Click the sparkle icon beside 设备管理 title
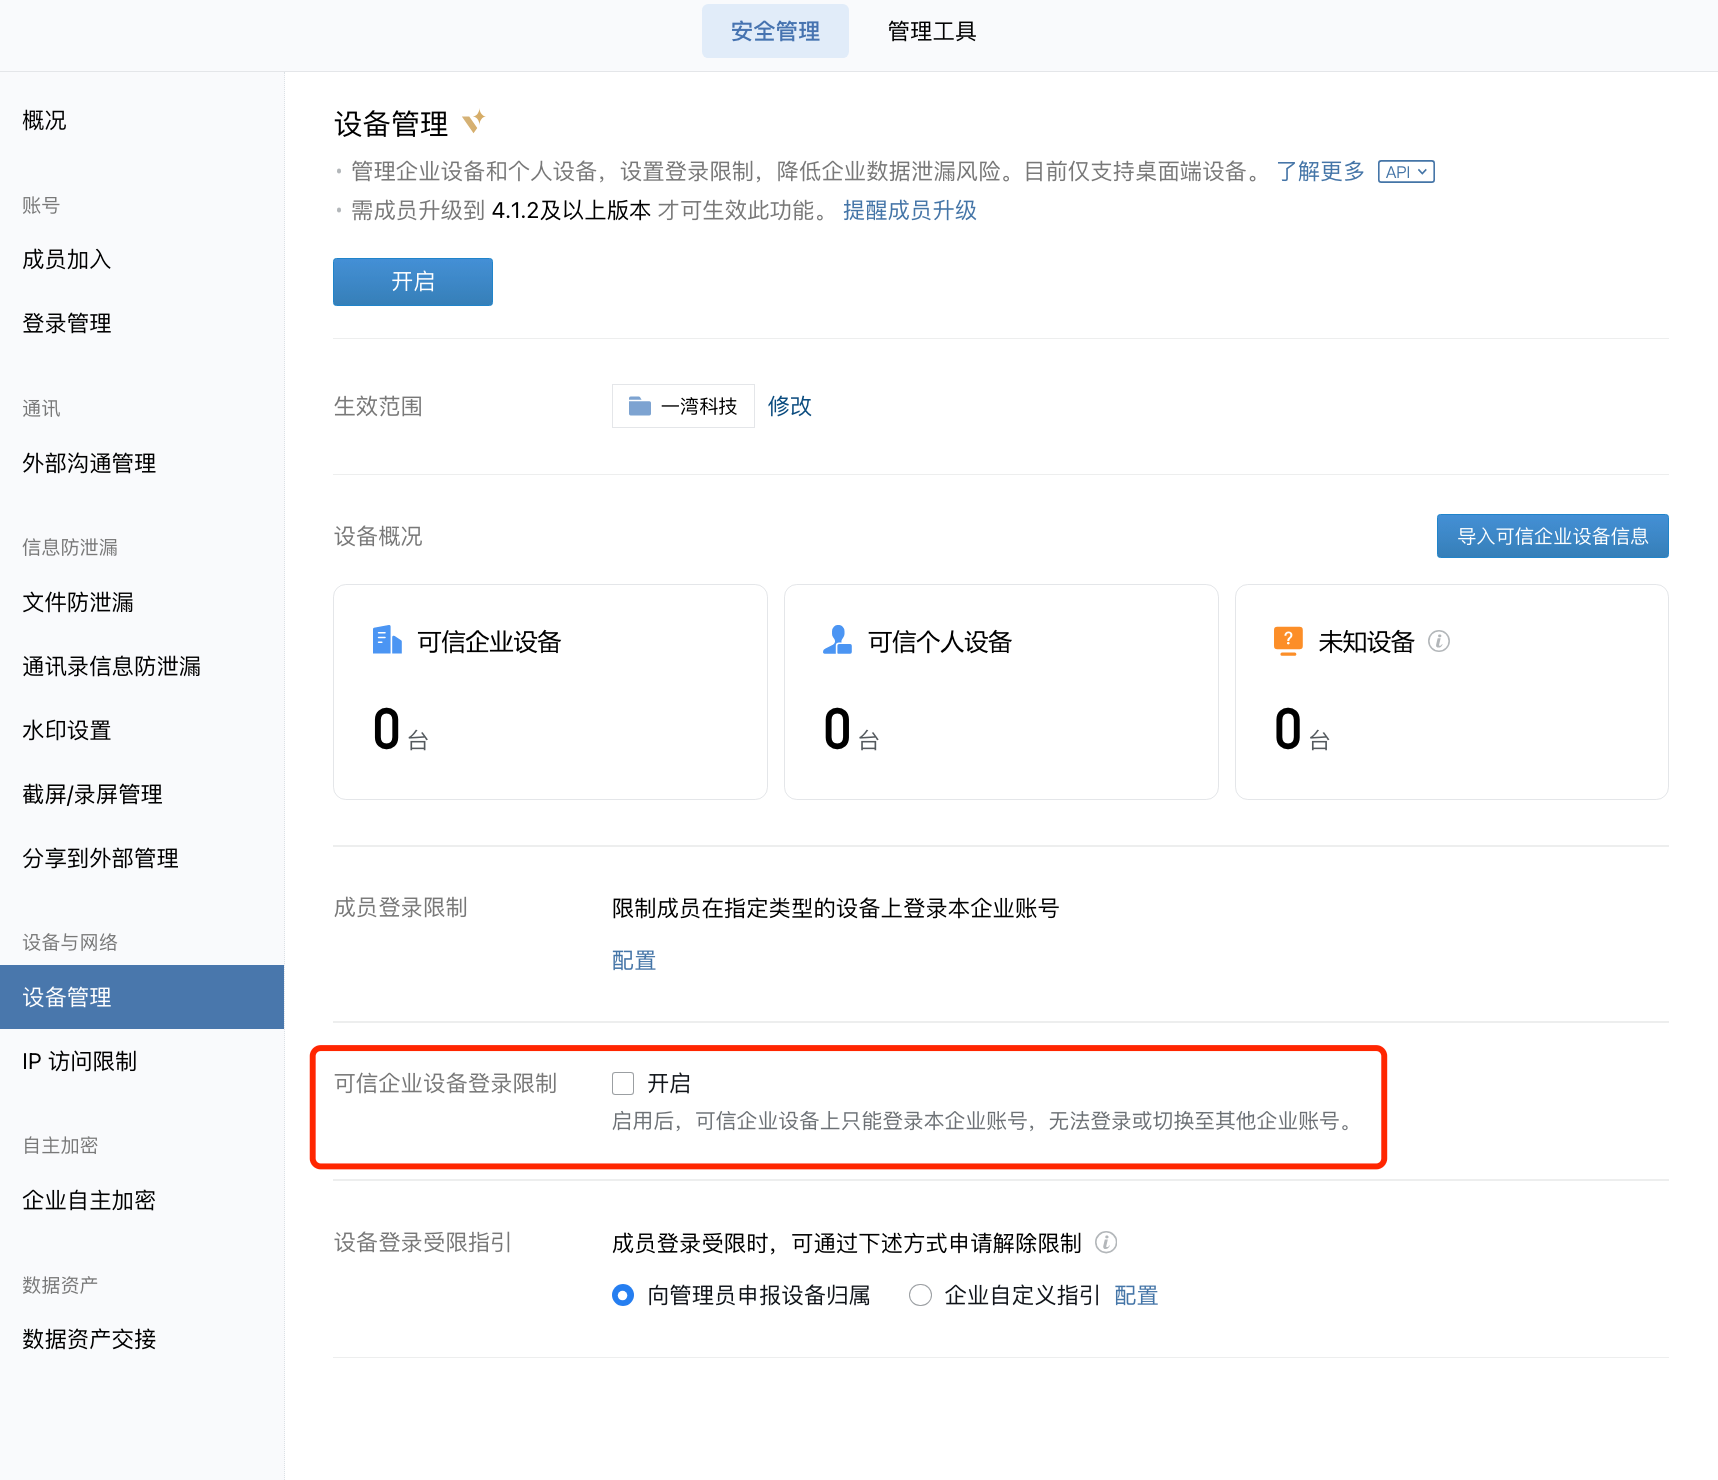Viewport: 1718px width, 1480px height. (474, 122)
